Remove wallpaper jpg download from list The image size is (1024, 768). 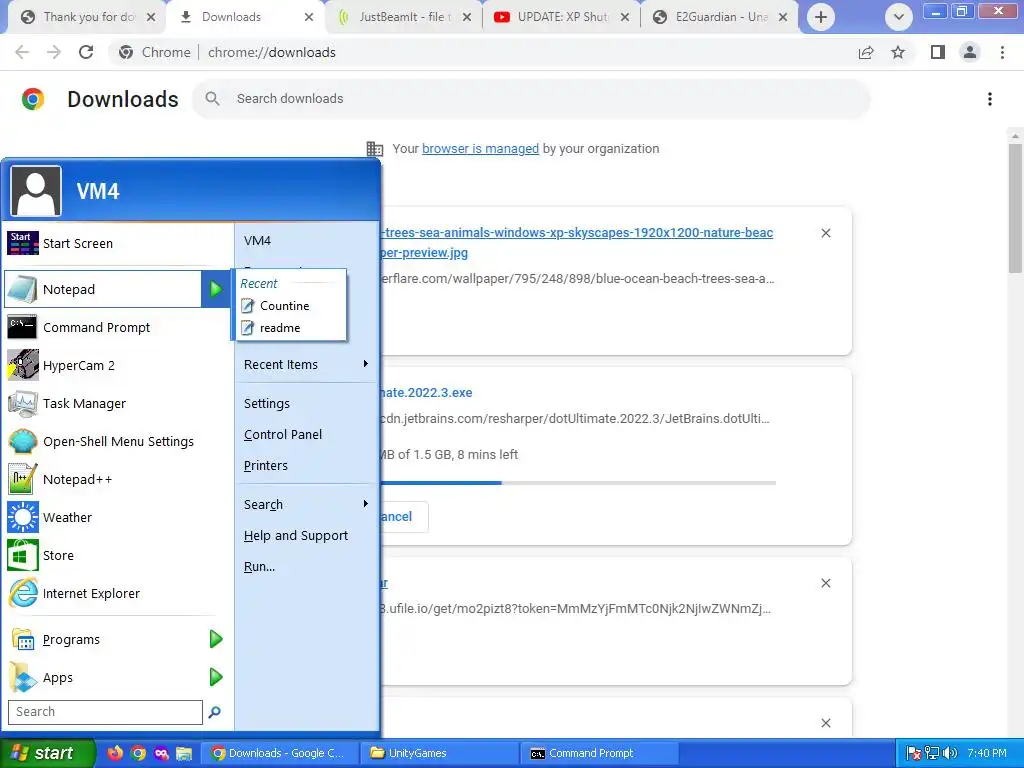click(825, 233)
